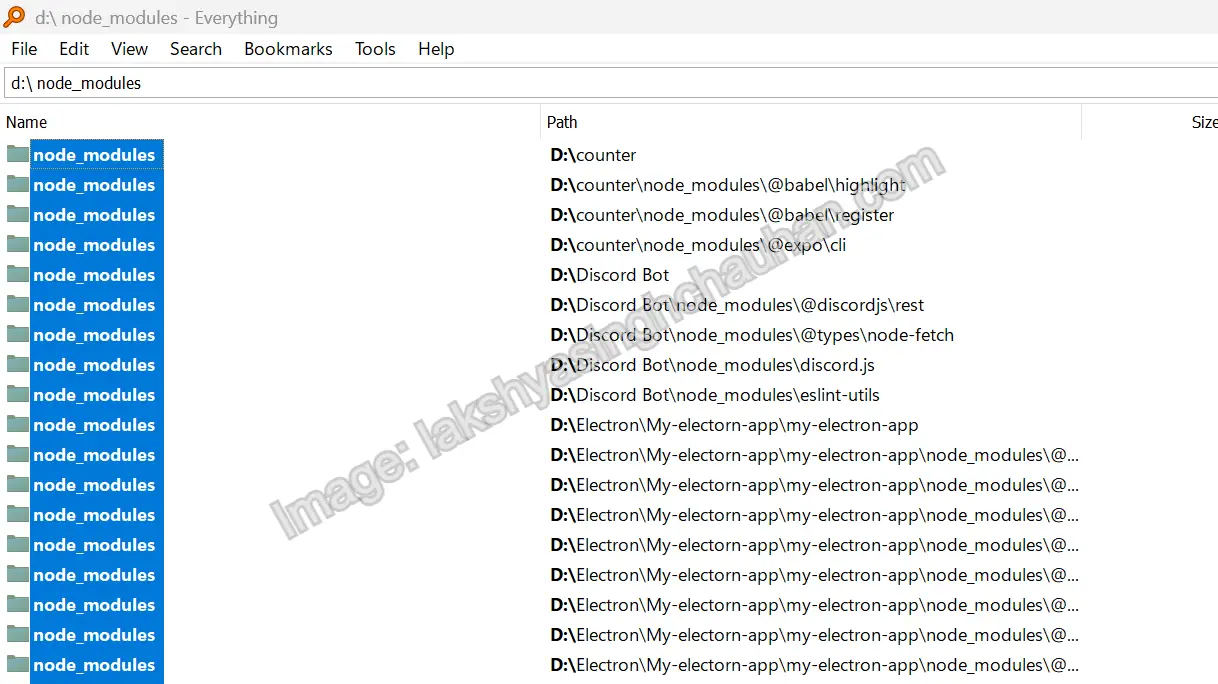Click folder icon for the @types\node-fetch row
The image size is (1218, 684).
18,334
